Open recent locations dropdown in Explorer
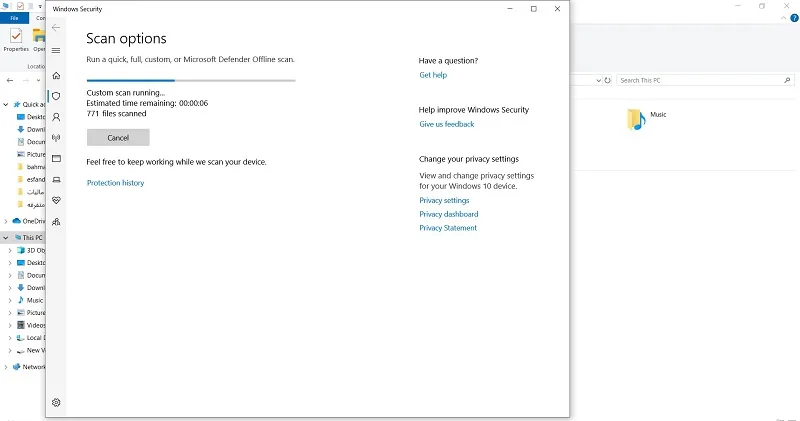Viewport: 800px width, 421px height. click(x=38, y=80)
